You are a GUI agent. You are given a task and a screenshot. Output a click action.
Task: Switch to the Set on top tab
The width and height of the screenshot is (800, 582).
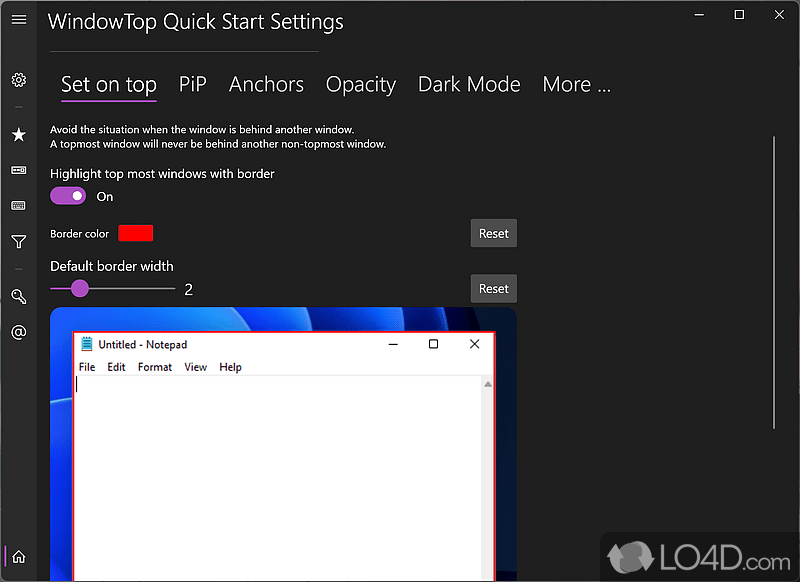(109, 84)
